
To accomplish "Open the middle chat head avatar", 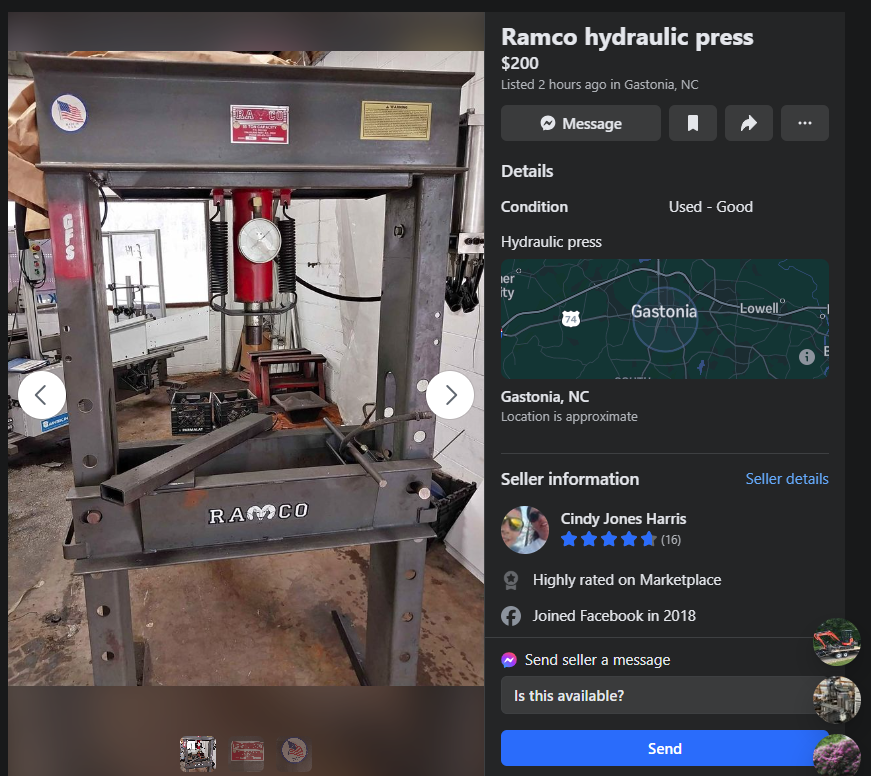I will pos(836,699).
